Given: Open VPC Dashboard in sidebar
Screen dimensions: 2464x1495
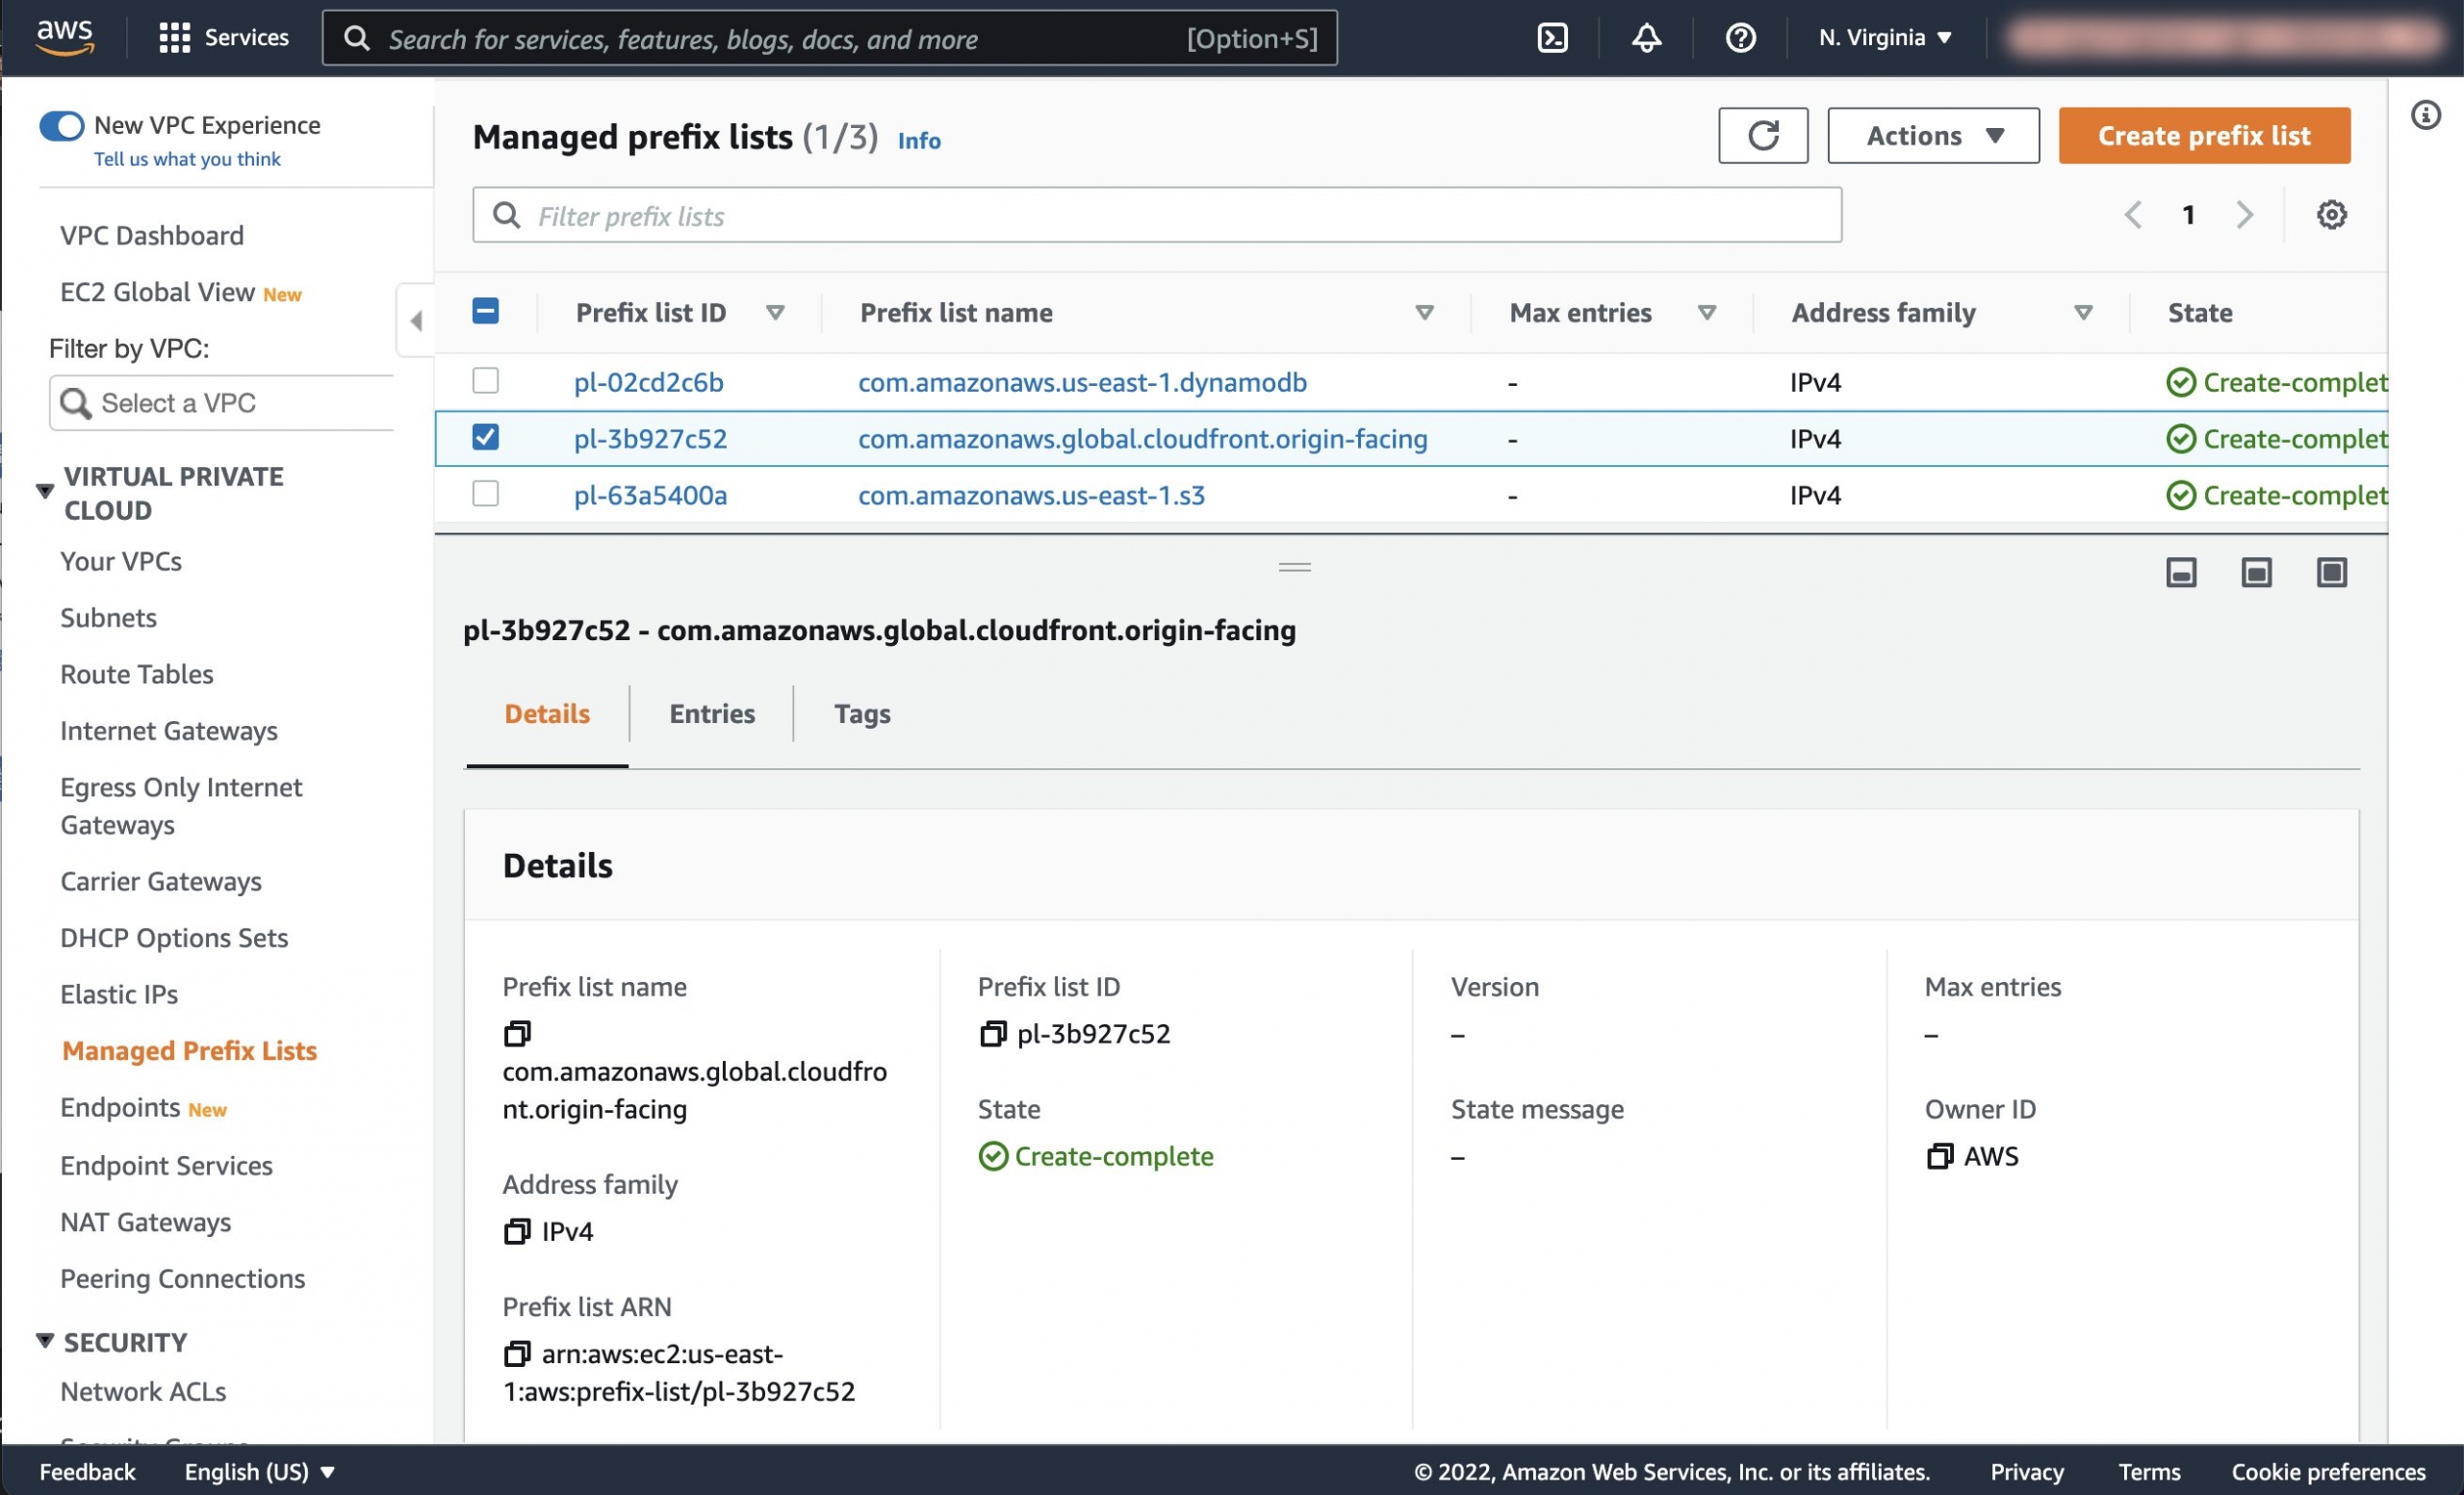Looking at the screenshot, I should point(152,235).
